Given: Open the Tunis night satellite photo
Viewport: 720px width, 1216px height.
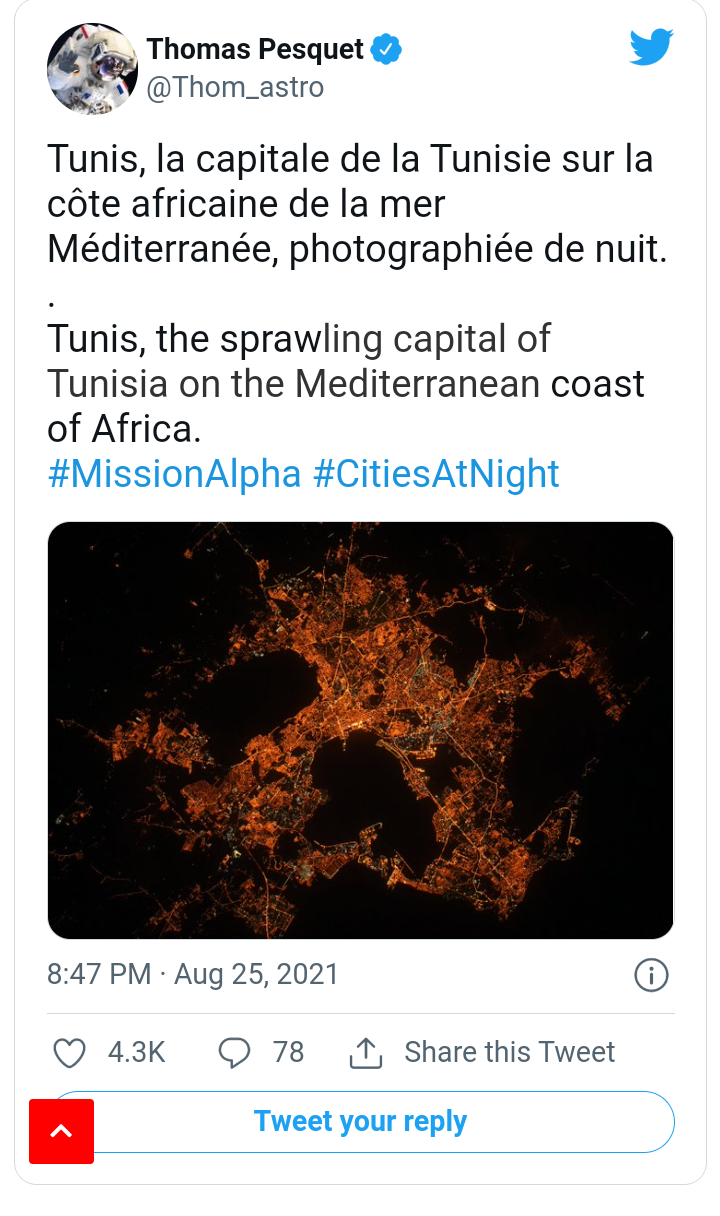Looking at the screenshot, I should click(360, 730).
